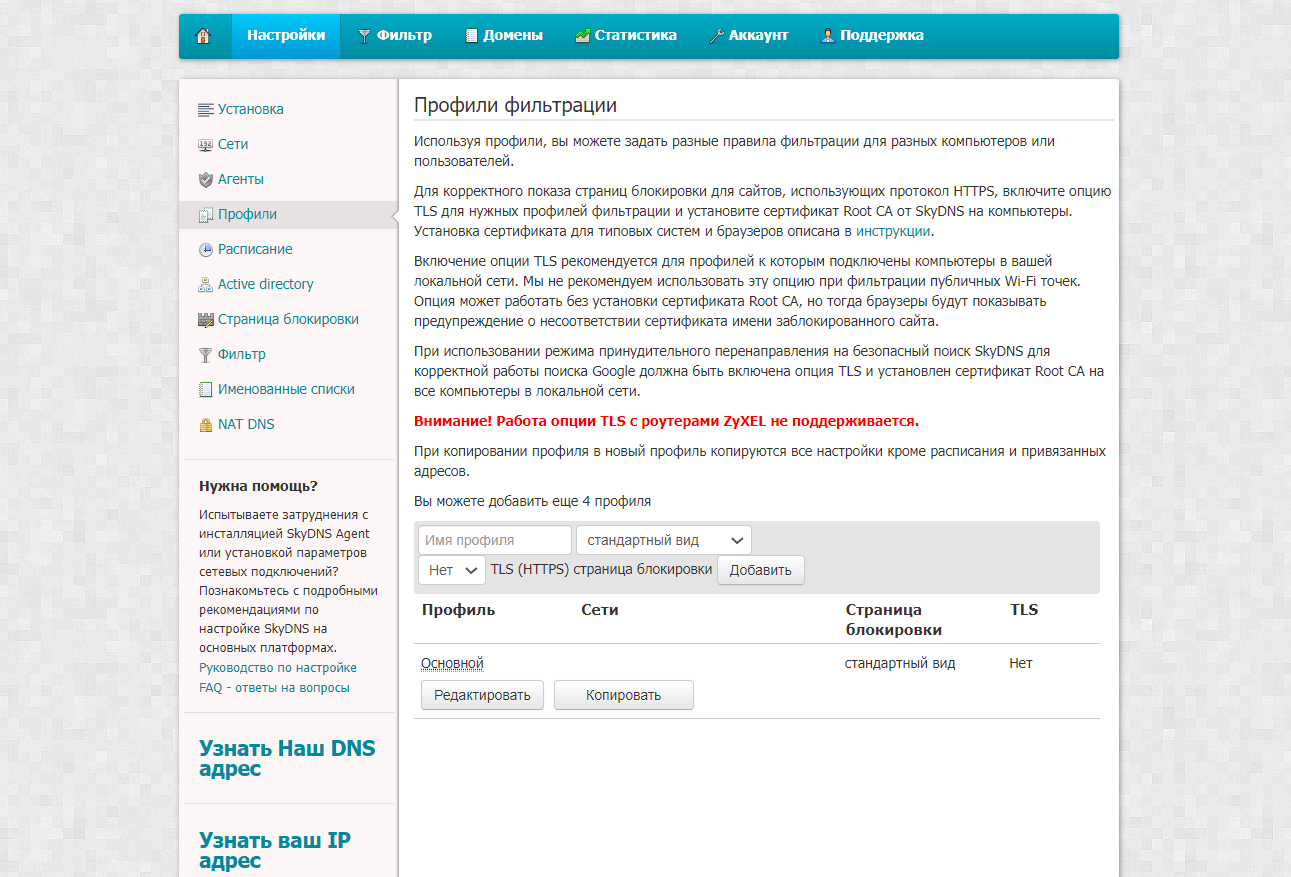Open Страница блокировки in the sidebar

pos(288,319)
